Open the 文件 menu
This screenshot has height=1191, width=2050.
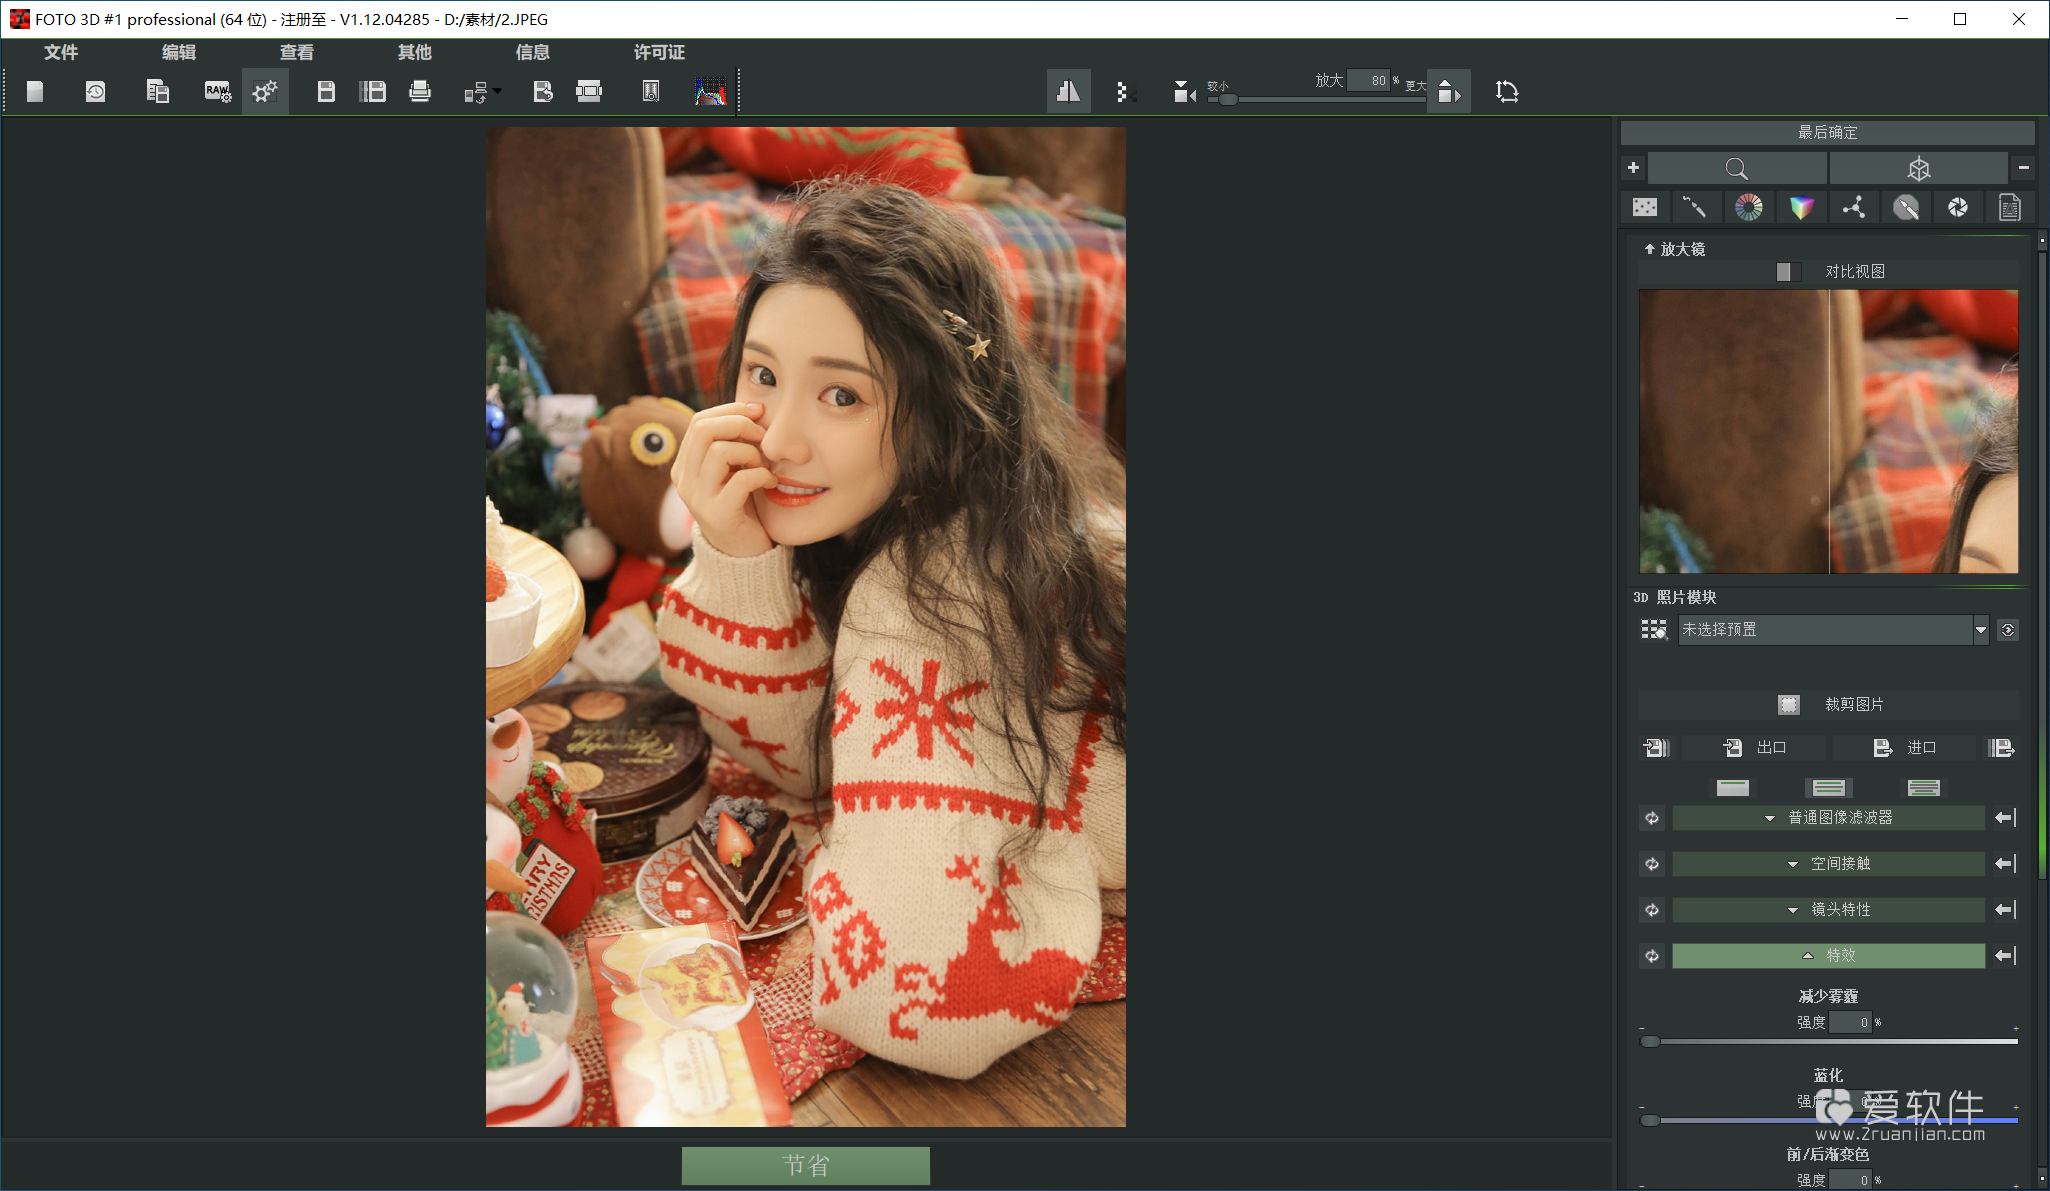click(x=61, y=52)
